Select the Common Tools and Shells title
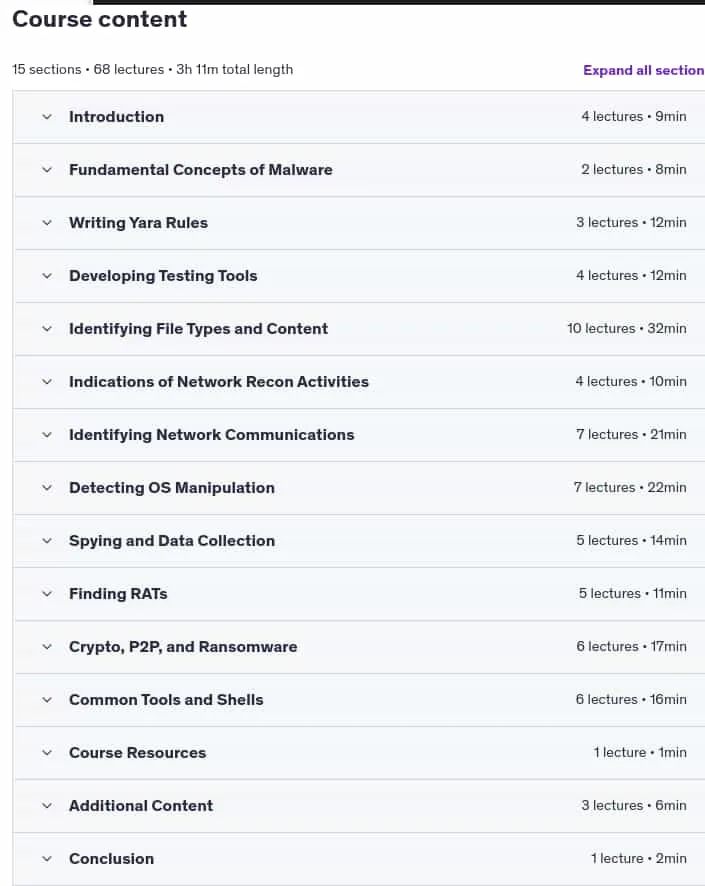705x886 pixels. click(166, 700)
